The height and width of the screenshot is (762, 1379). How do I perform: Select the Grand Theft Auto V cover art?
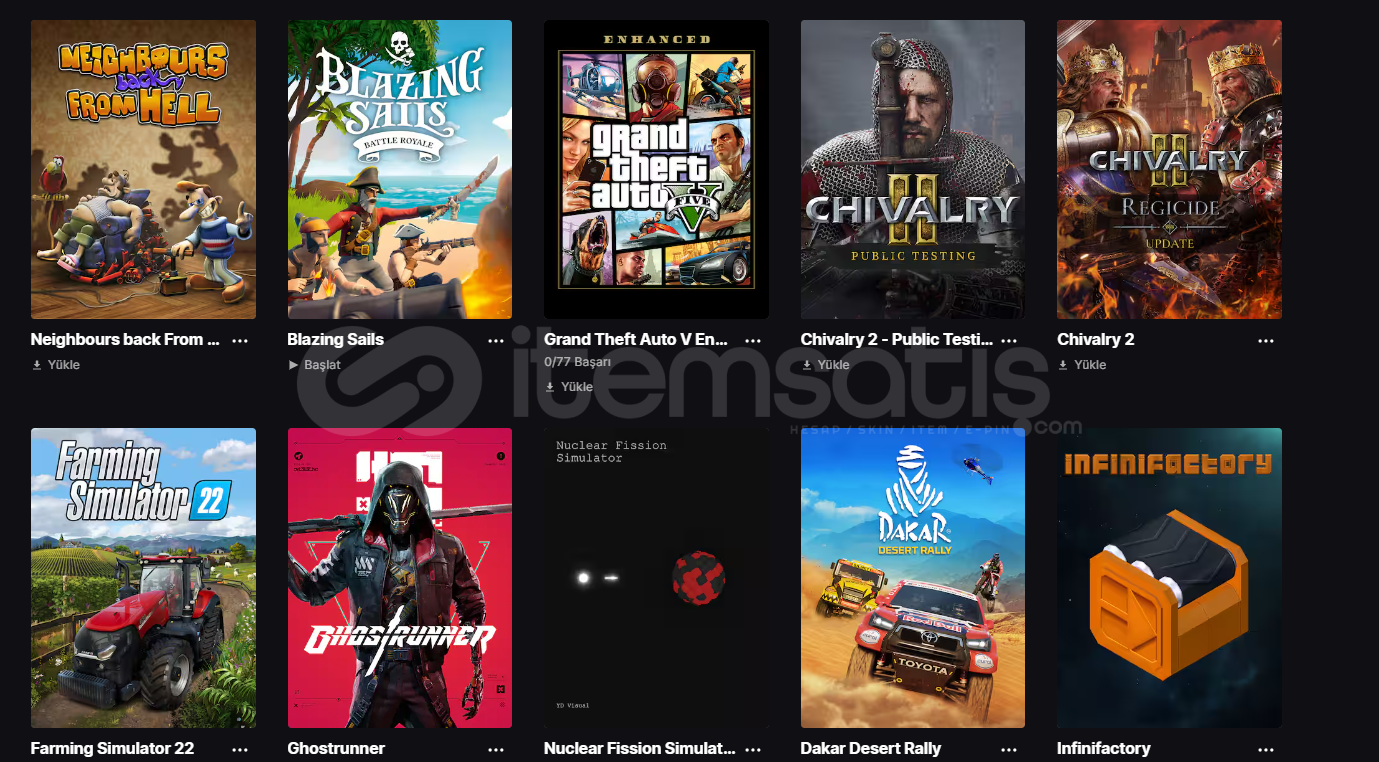pyautogui.click(x=656, y=169)
